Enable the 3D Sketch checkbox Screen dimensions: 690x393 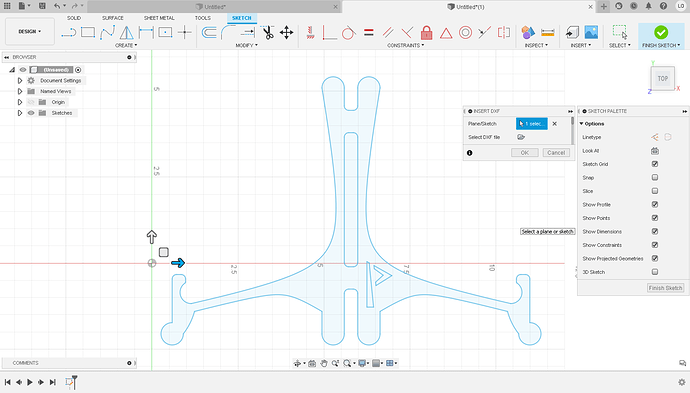click(x=655, y=272)
